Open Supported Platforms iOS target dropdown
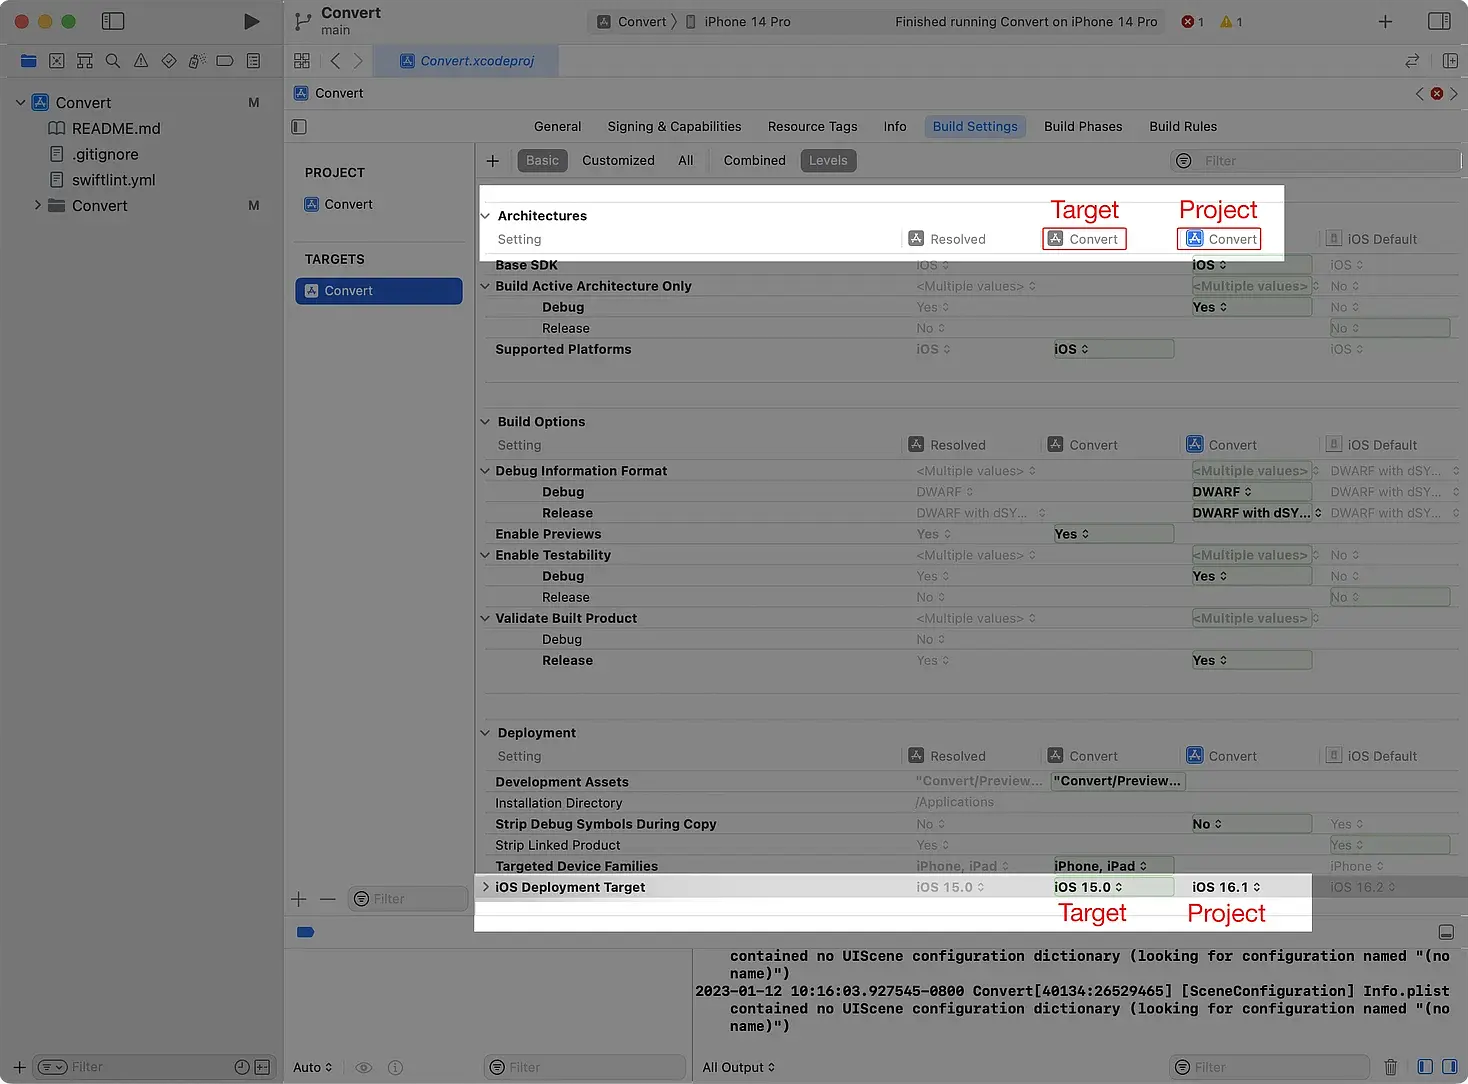1468x1084 pixels. (1112, 349)
